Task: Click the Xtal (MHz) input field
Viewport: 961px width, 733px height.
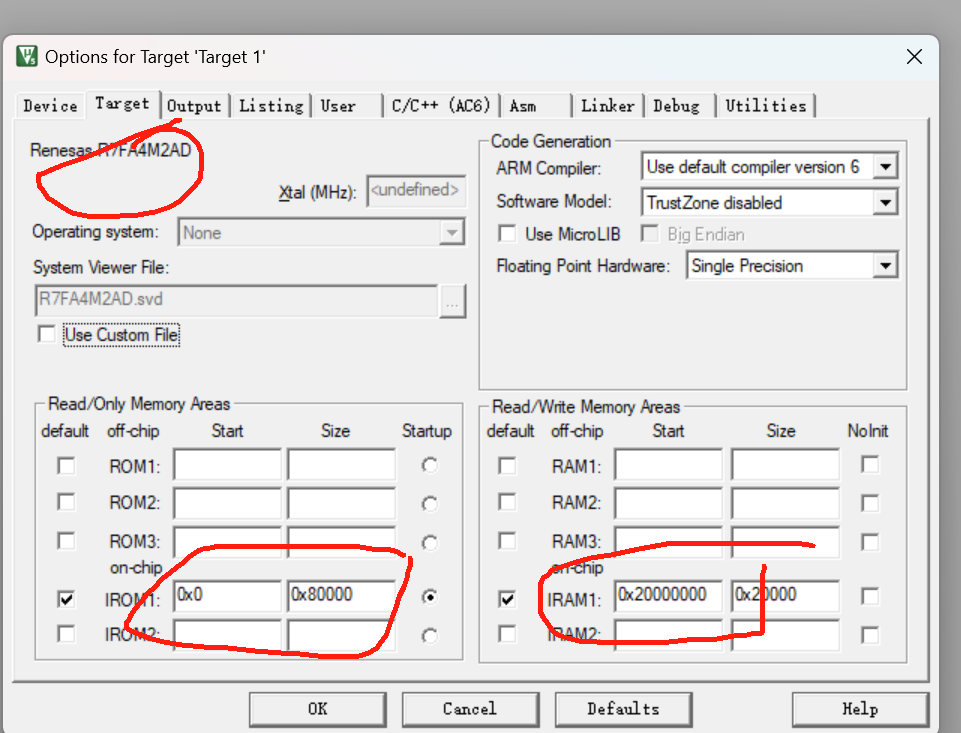Action: click(416, 191)
